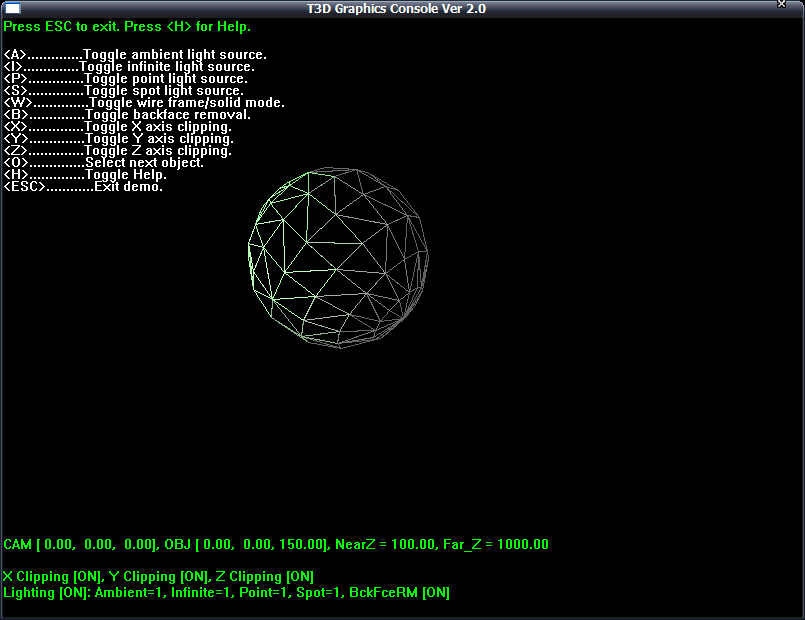Click the 'Toggle ambient light source' help line
The height and width of the screenshot is (620, 805).
click(x=135, y=54)
